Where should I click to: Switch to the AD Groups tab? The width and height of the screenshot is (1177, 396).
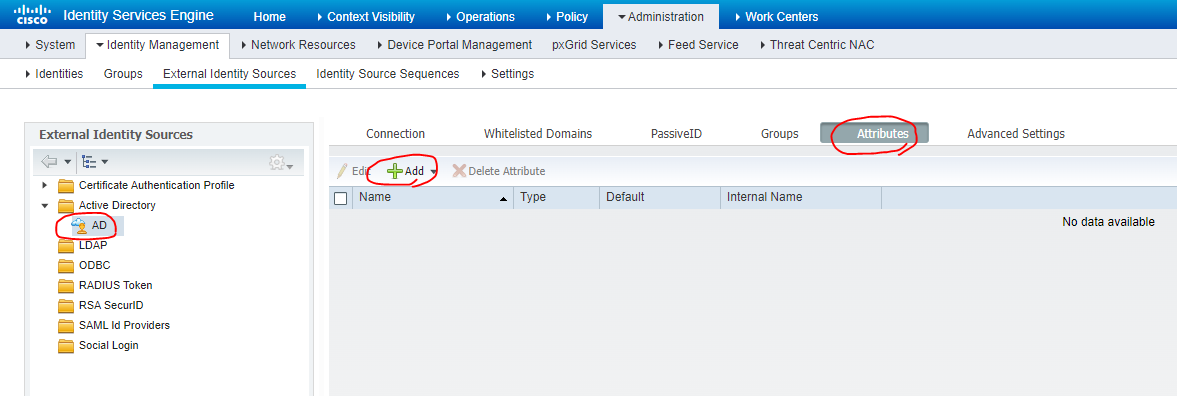[x=779, y=134]
